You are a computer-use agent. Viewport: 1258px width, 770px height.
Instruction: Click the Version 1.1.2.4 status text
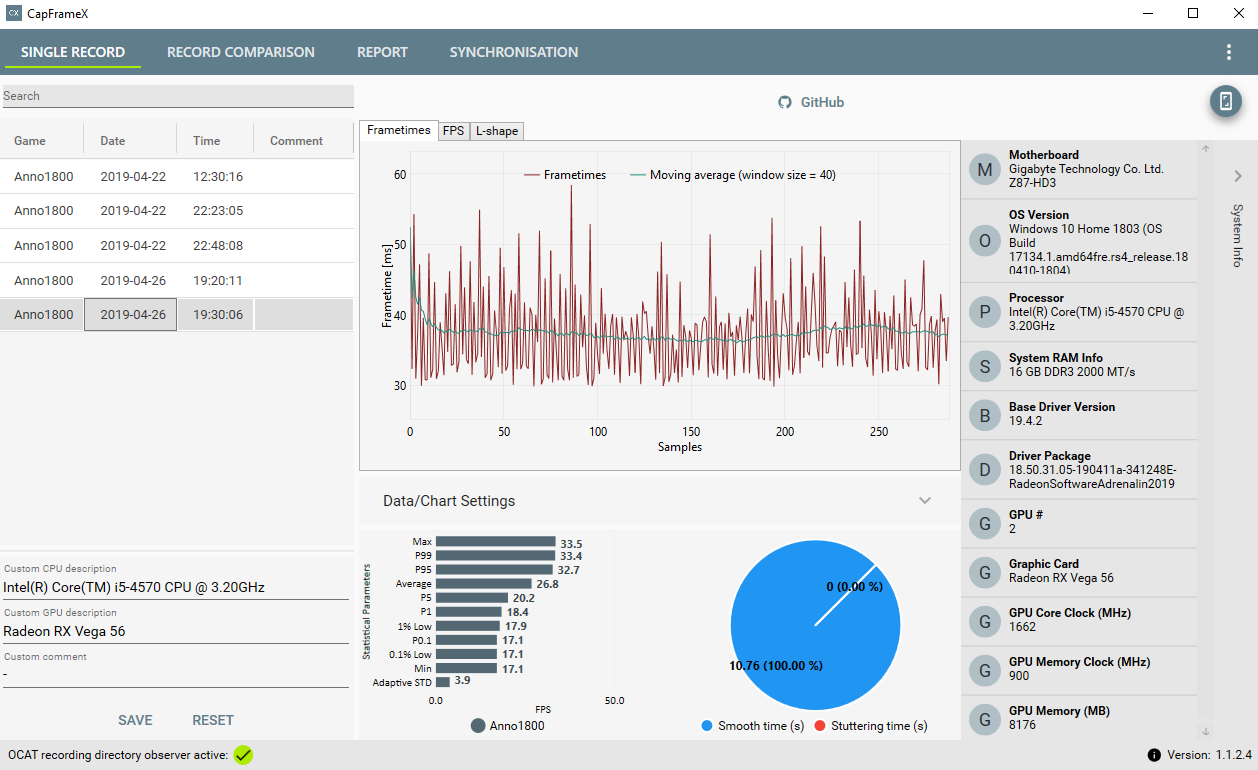[1209, 755]
